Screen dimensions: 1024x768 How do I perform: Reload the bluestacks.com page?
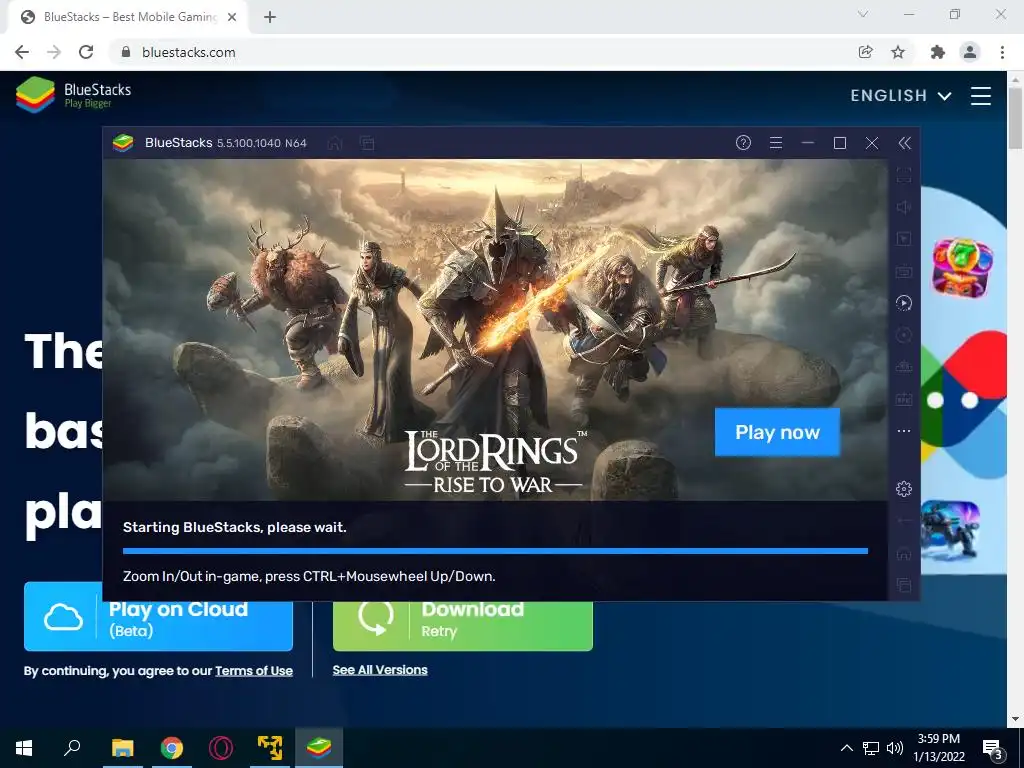click(x=86, y=52)
